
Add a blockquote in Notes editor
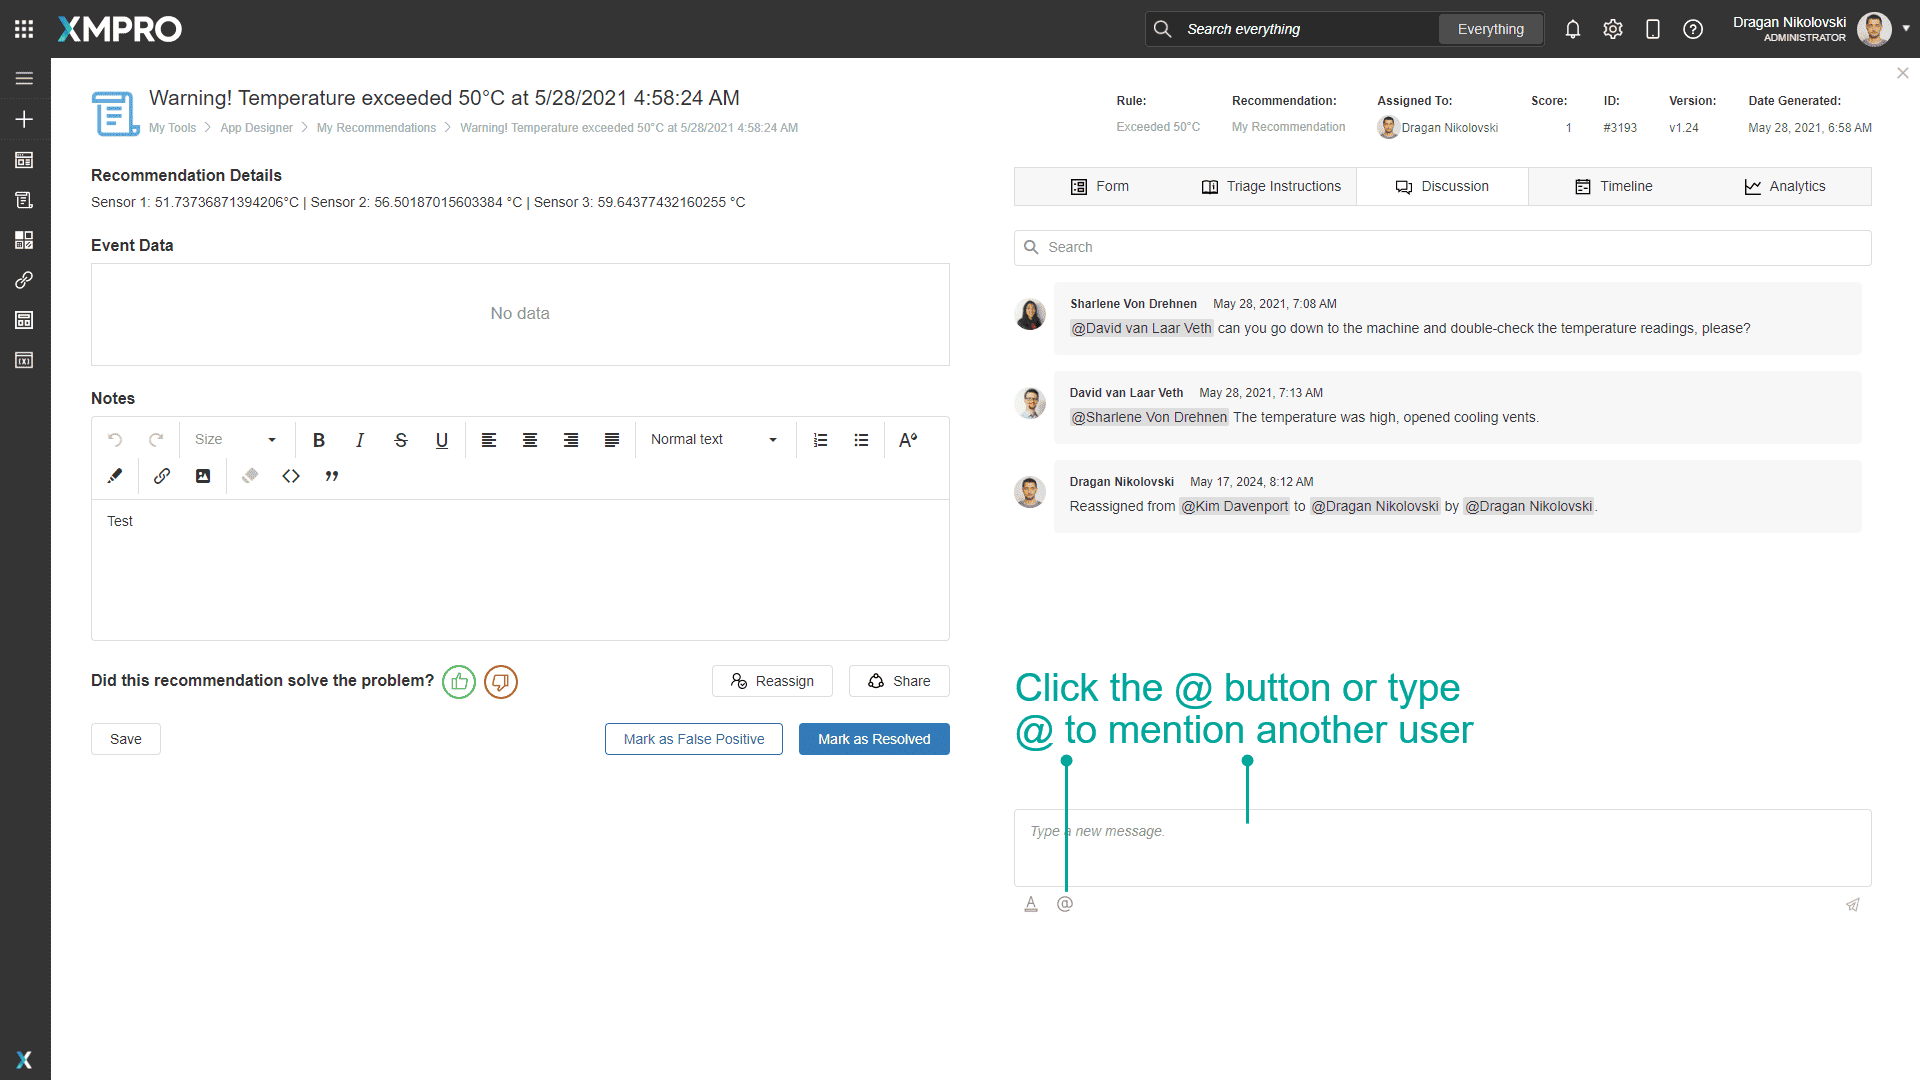[x=332, y=476]
